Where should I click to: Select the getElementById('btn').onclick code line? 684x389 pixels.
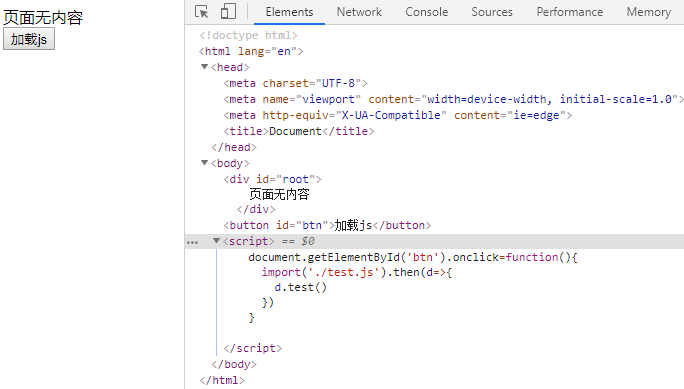pyautogui.click(x=413, y=257)
